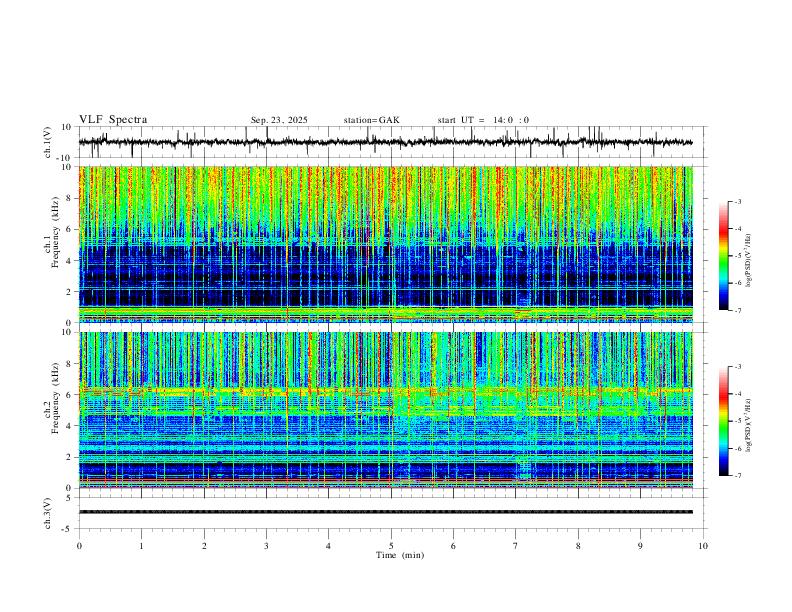Screen dimensions: 792x612
Task: Click the "station=GAK" header label
Action: [371, 120]
